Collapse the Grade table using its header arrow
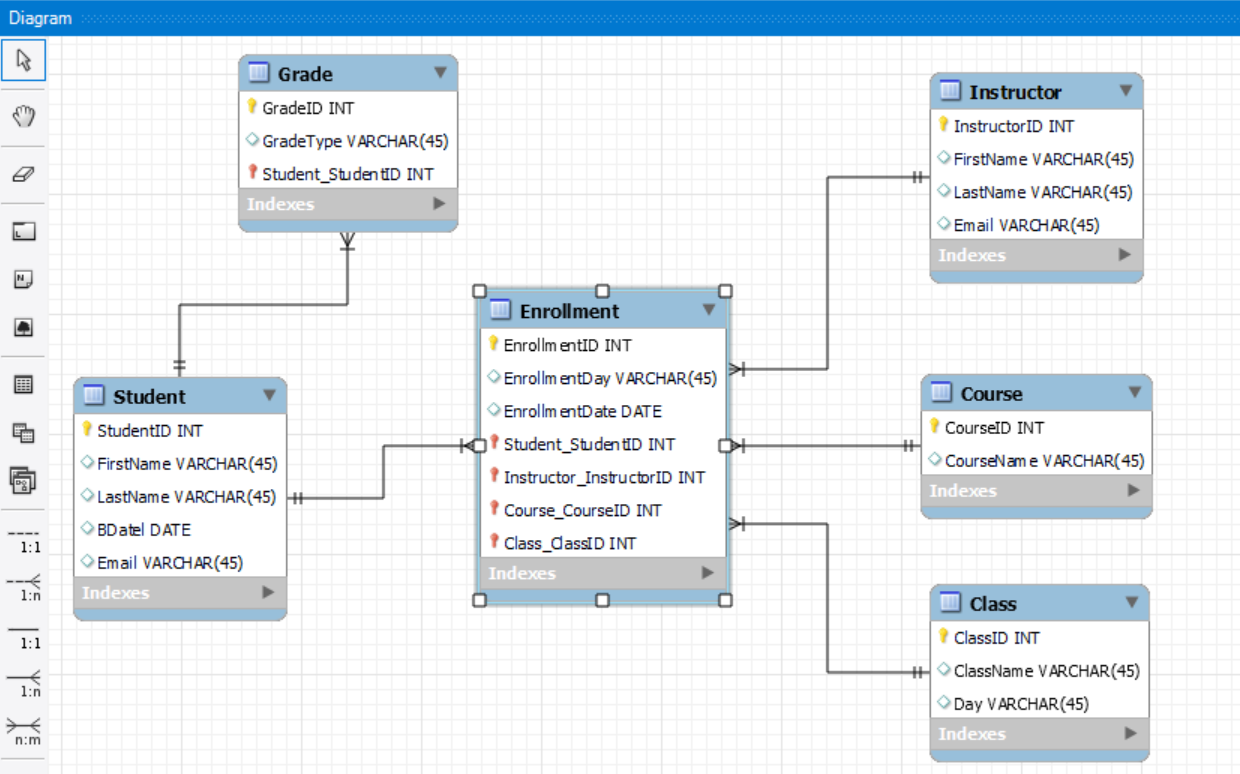 point(441,73)
